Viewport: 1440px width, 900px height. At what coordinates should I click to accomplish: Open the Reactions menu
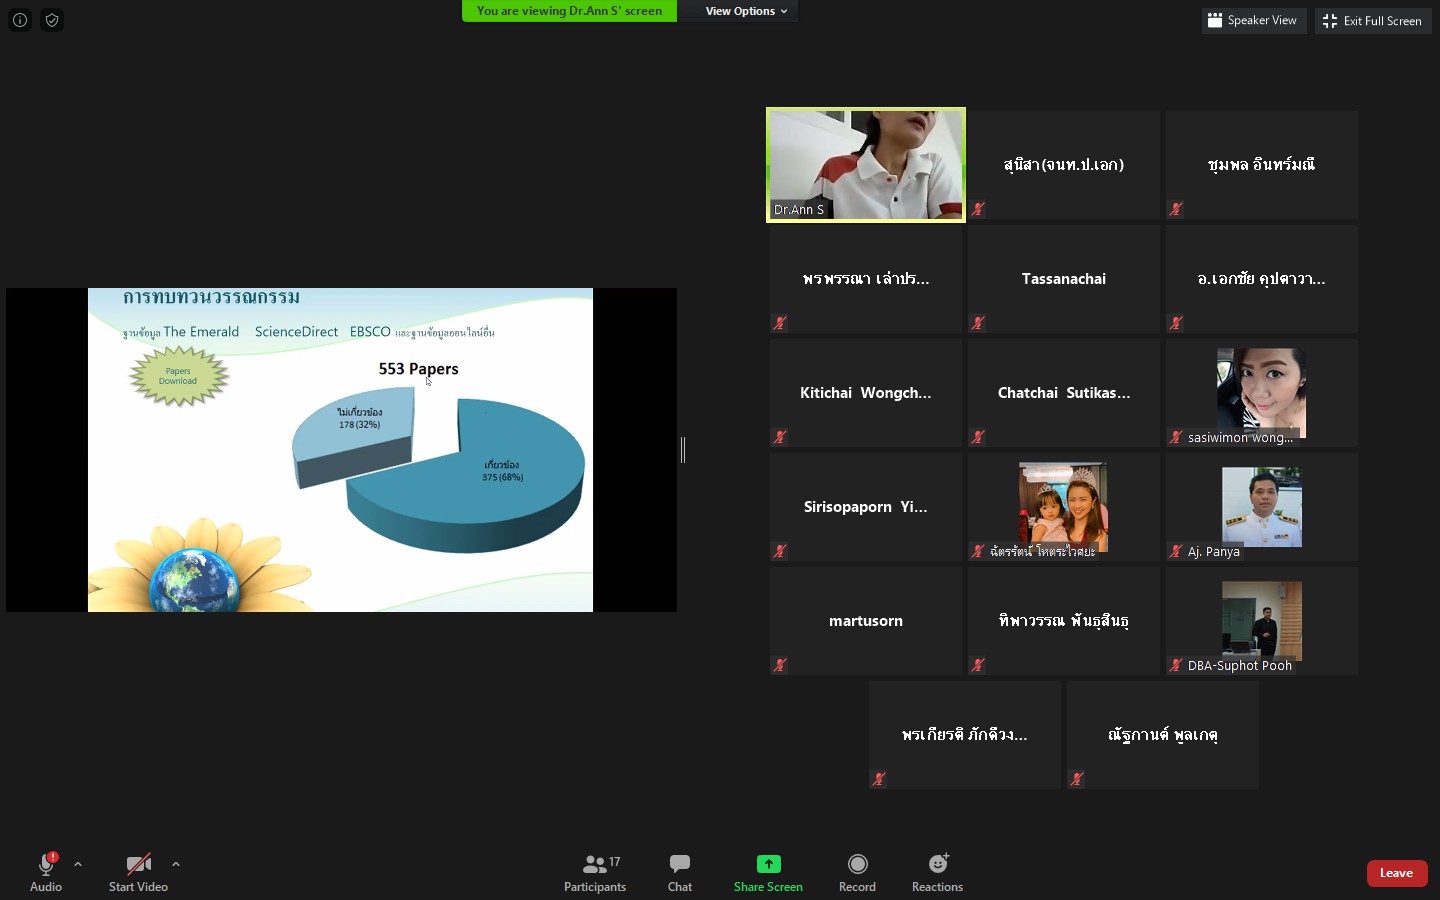pos(937,872)
